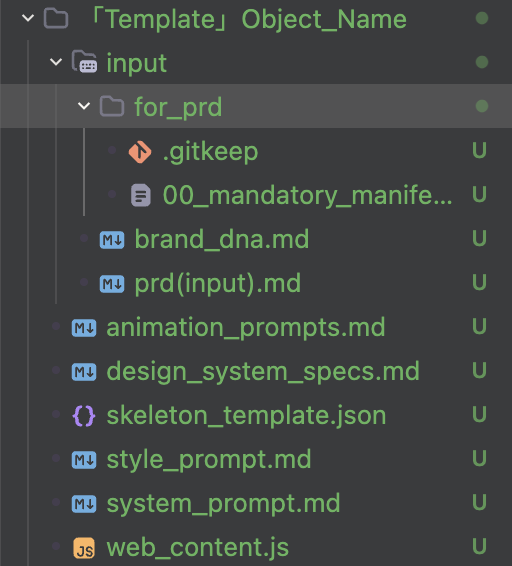Viewport: 512px width, 566px height.
Task: Click the U status badge on brand_dna.md row
Action: click(479, 238)
